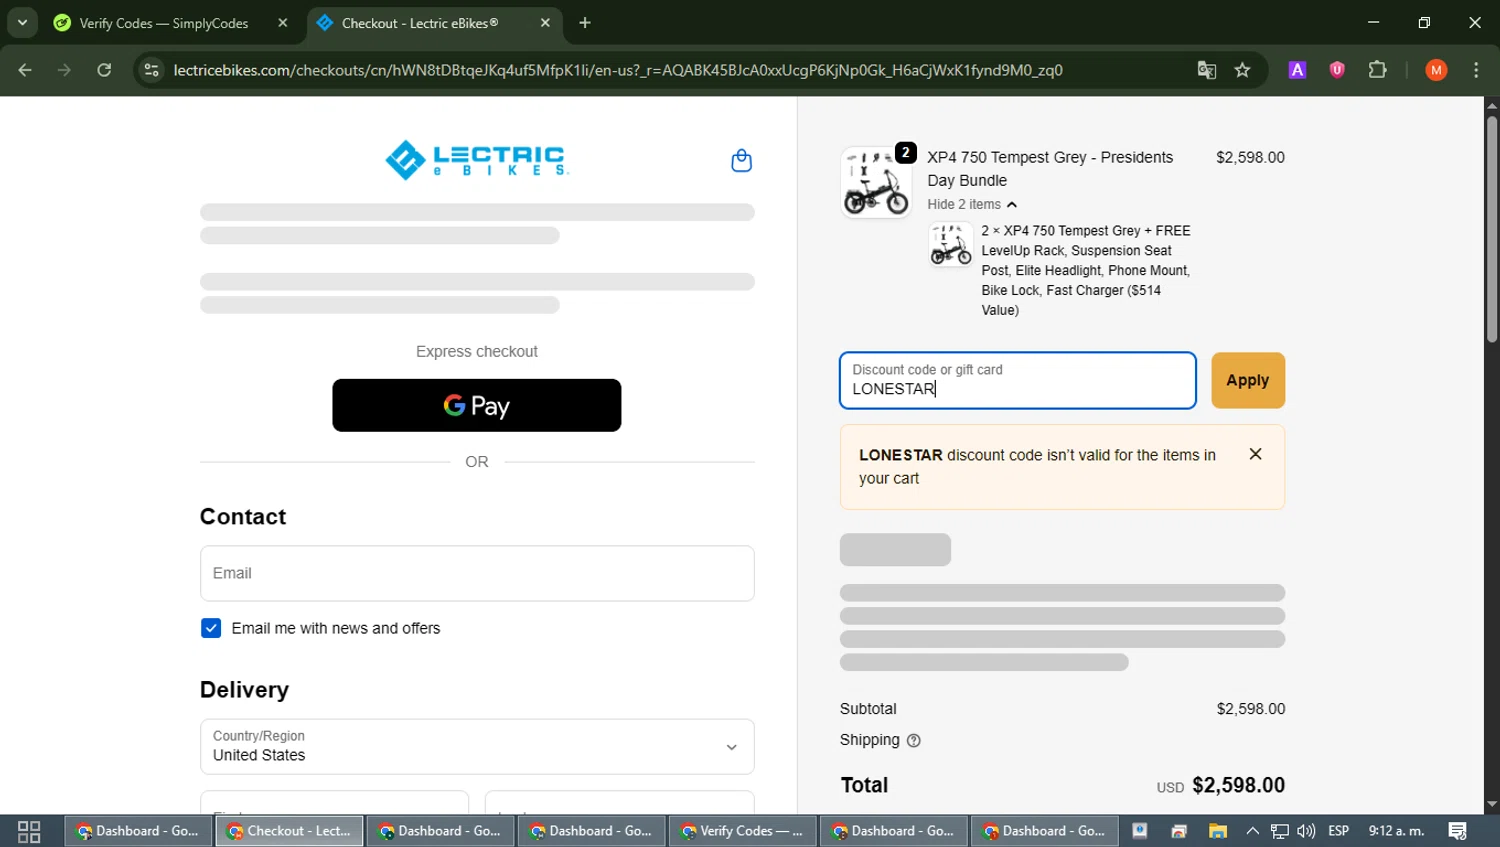Focus the Email input field
1500x847 pixels.
coord(477,573)
